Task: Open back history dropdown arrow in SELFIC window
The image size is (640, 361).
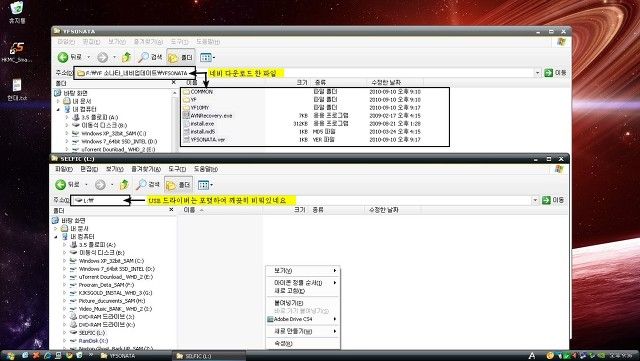Action: point(86,185)
